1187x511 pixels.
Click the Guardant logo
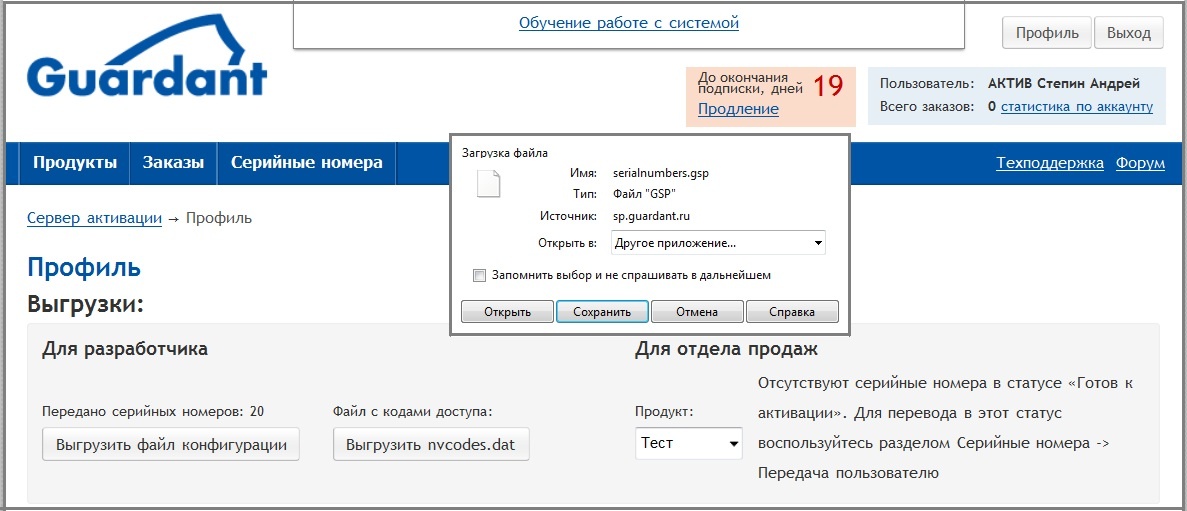click(147, 61)
